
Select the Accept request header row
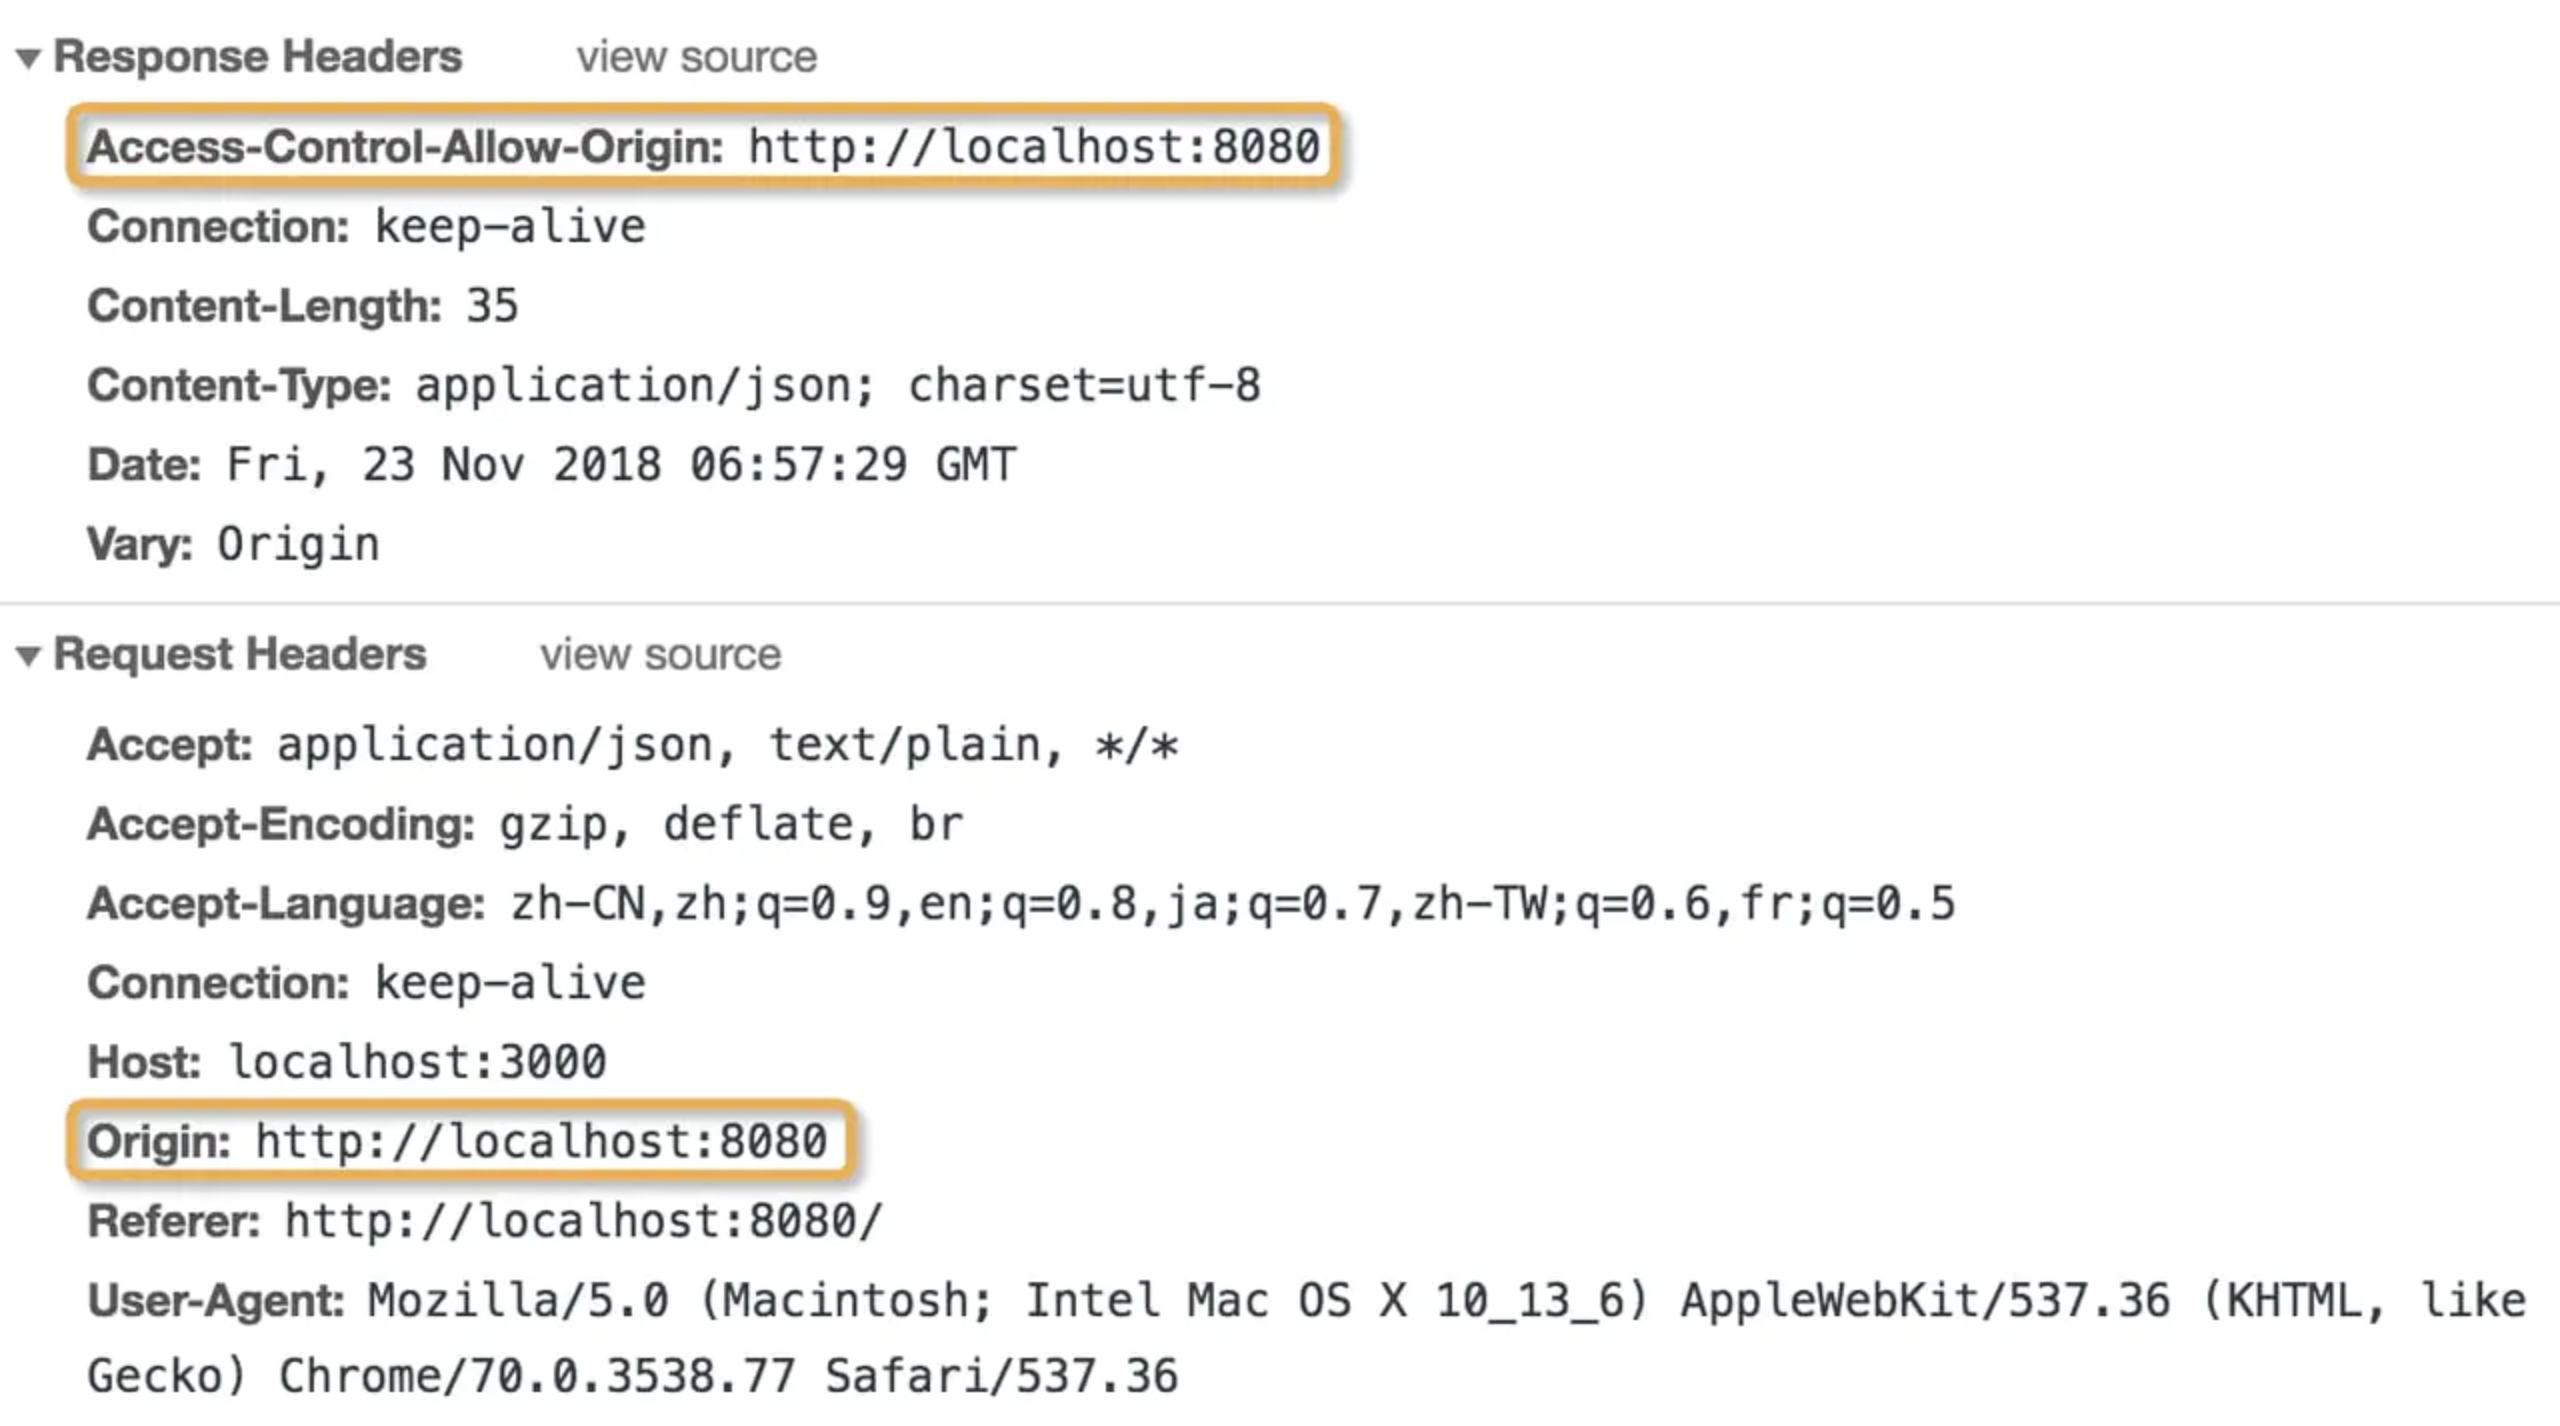coord(633,745)
